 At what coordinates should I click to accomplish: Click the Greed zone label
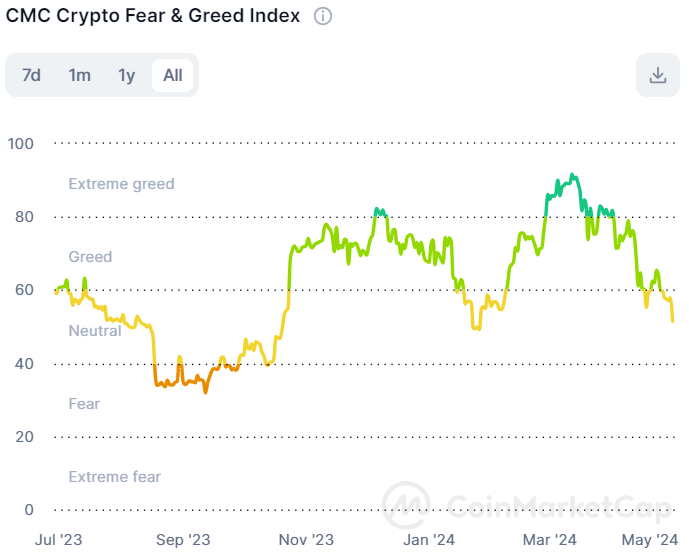[x=90, y=257]
